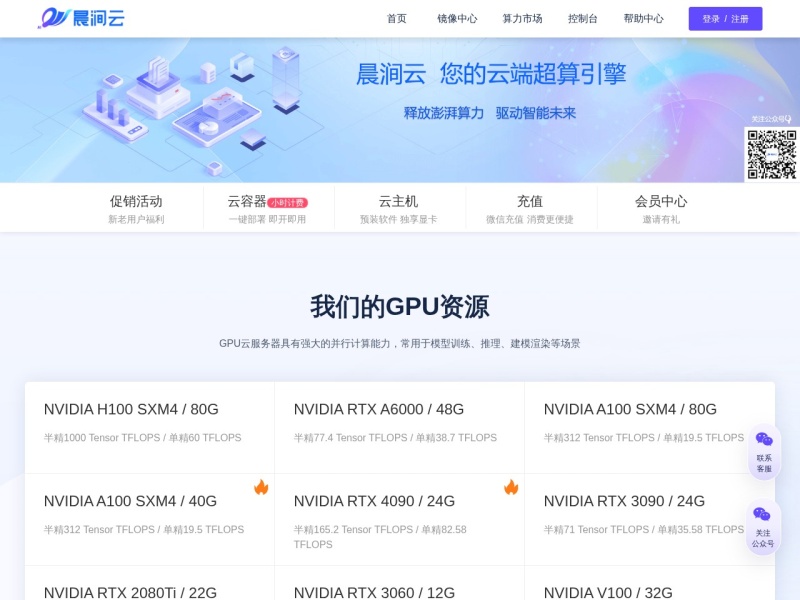Click the flame icon on A100 40G card
800x600 pixels.
(261, 487)
